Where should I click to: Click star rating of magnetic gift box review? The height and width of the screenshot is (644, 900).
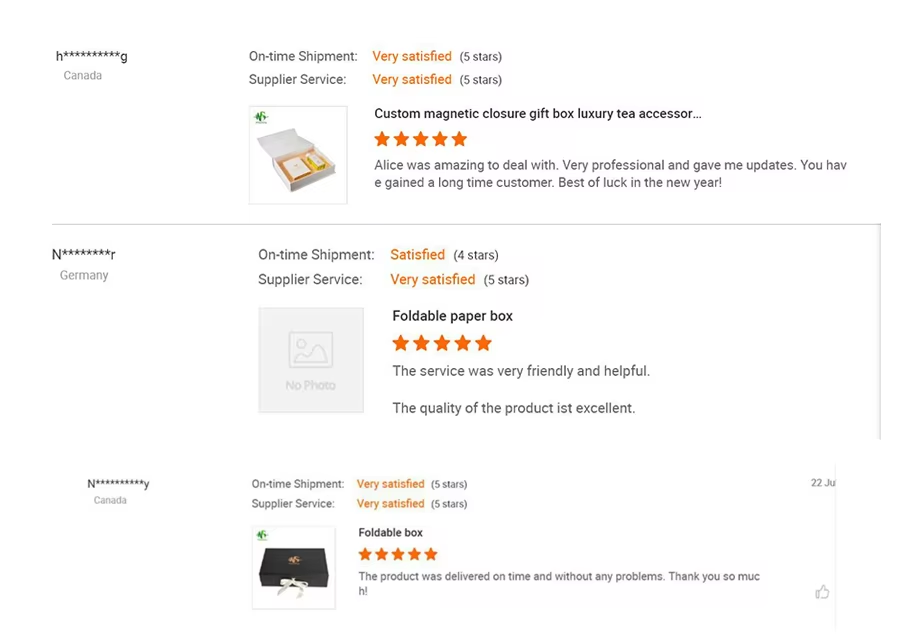tap(420, 139)
